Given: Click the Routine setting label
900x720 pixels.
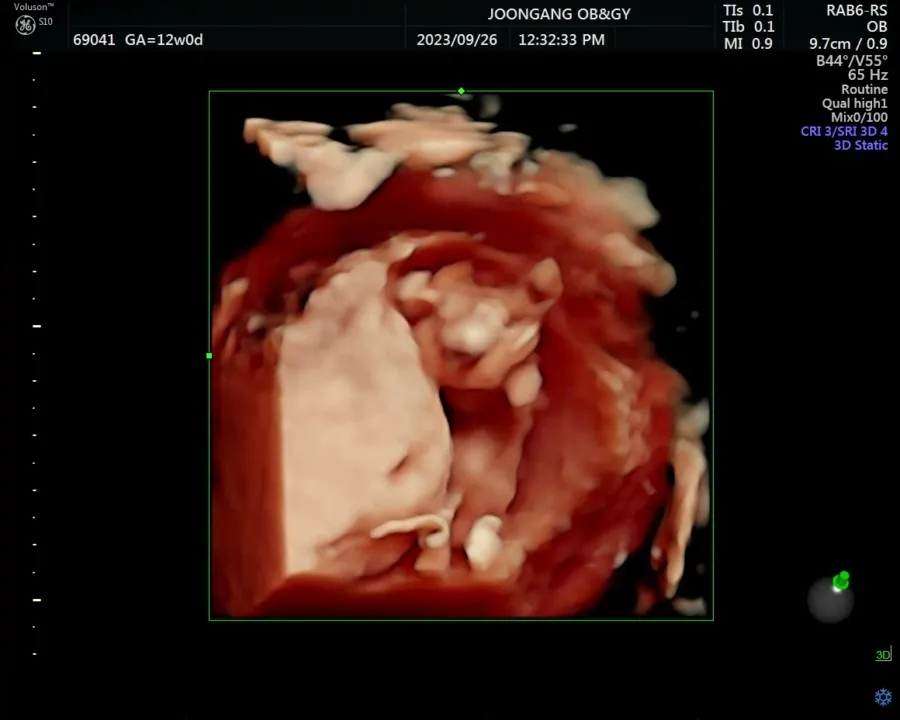Looking at the screenshot, I should point(864,90).
